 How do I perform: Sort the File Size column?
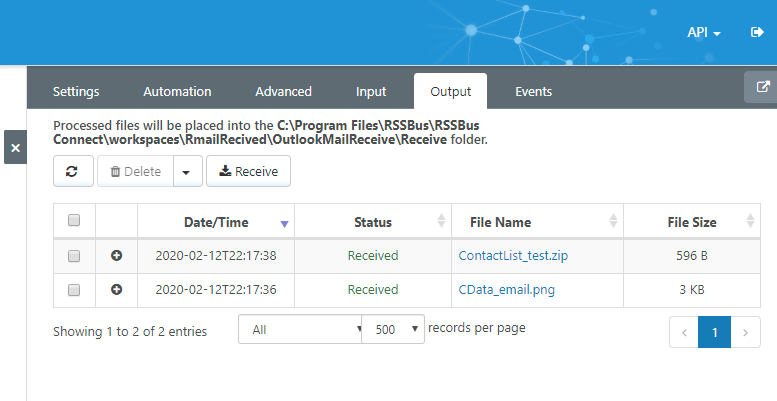point(750,222)
